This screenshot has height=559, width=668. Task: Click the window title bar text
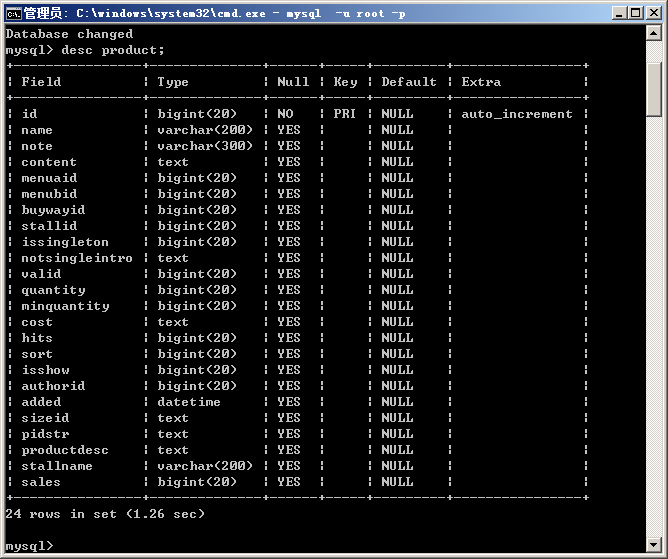(x=214, y=14)
